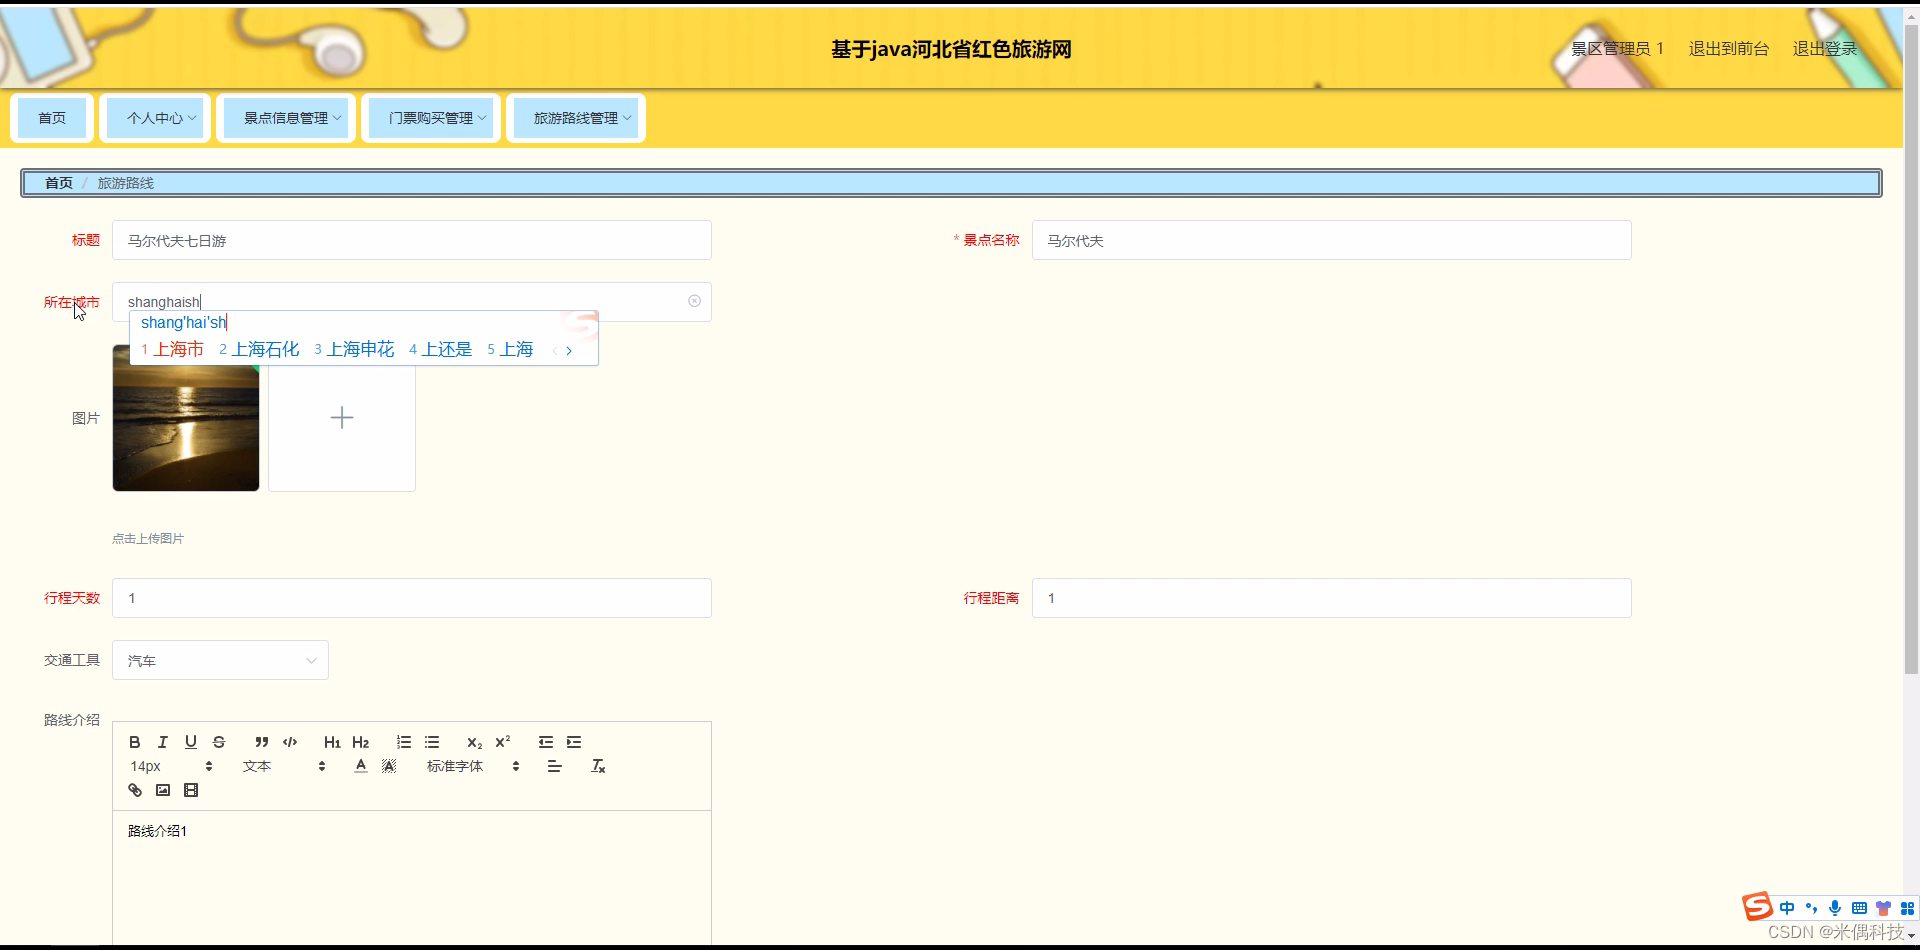Open the font color picker in the editor

tap(360, 766)
